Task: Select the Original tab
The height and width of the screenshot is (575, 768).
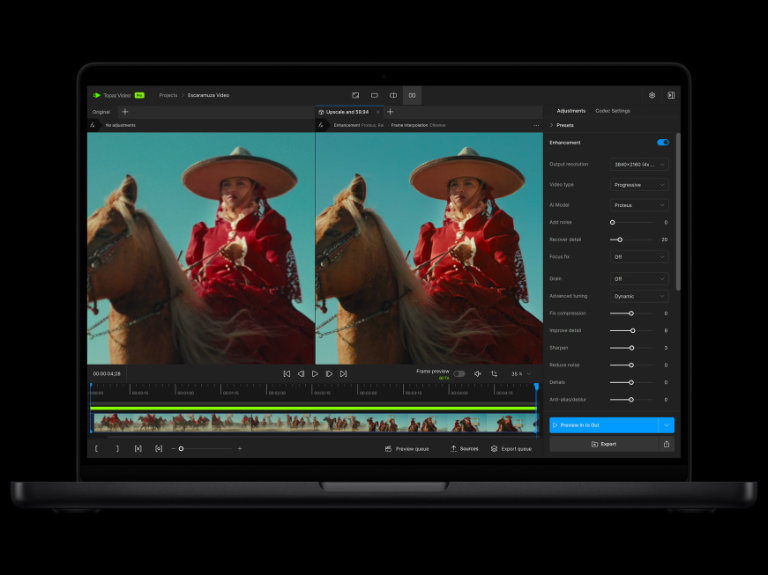Action: coord(101,112)
